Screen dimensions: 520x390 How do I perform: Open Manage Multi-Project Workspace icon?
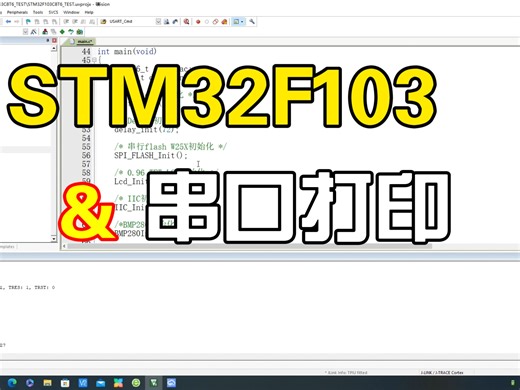tap(54, 32)
